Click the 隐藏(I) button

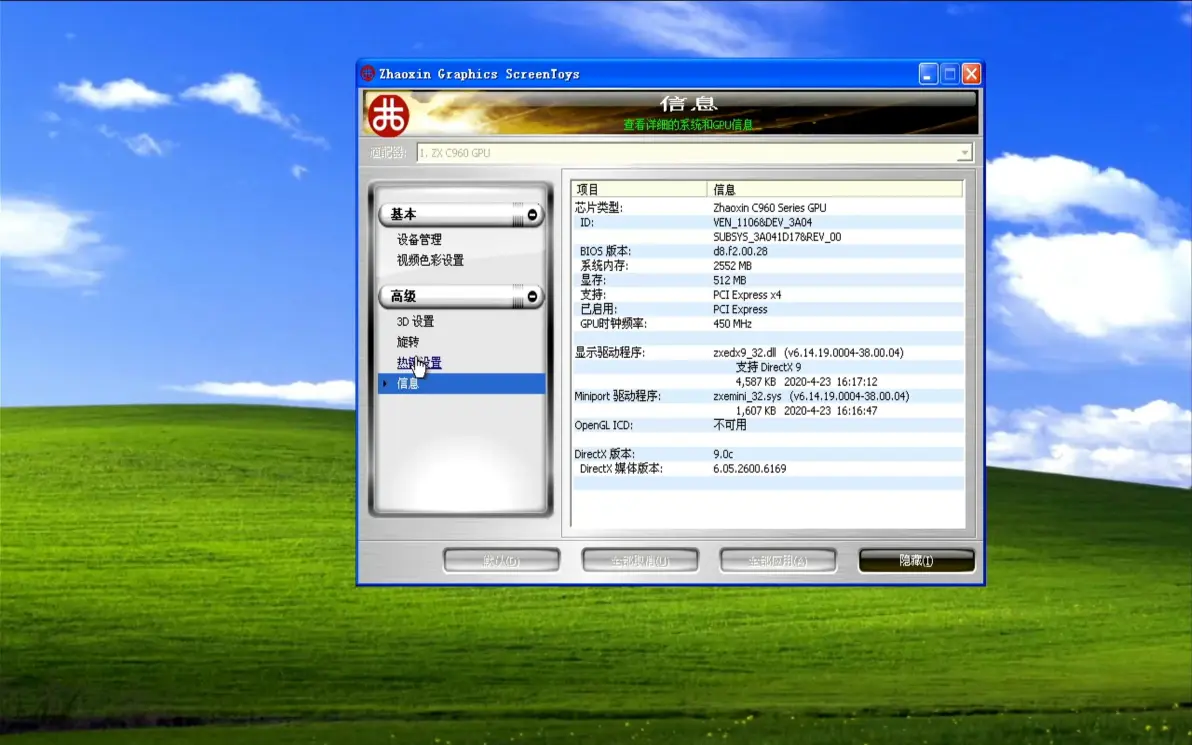pyautogui.click(x=916, y=561)
